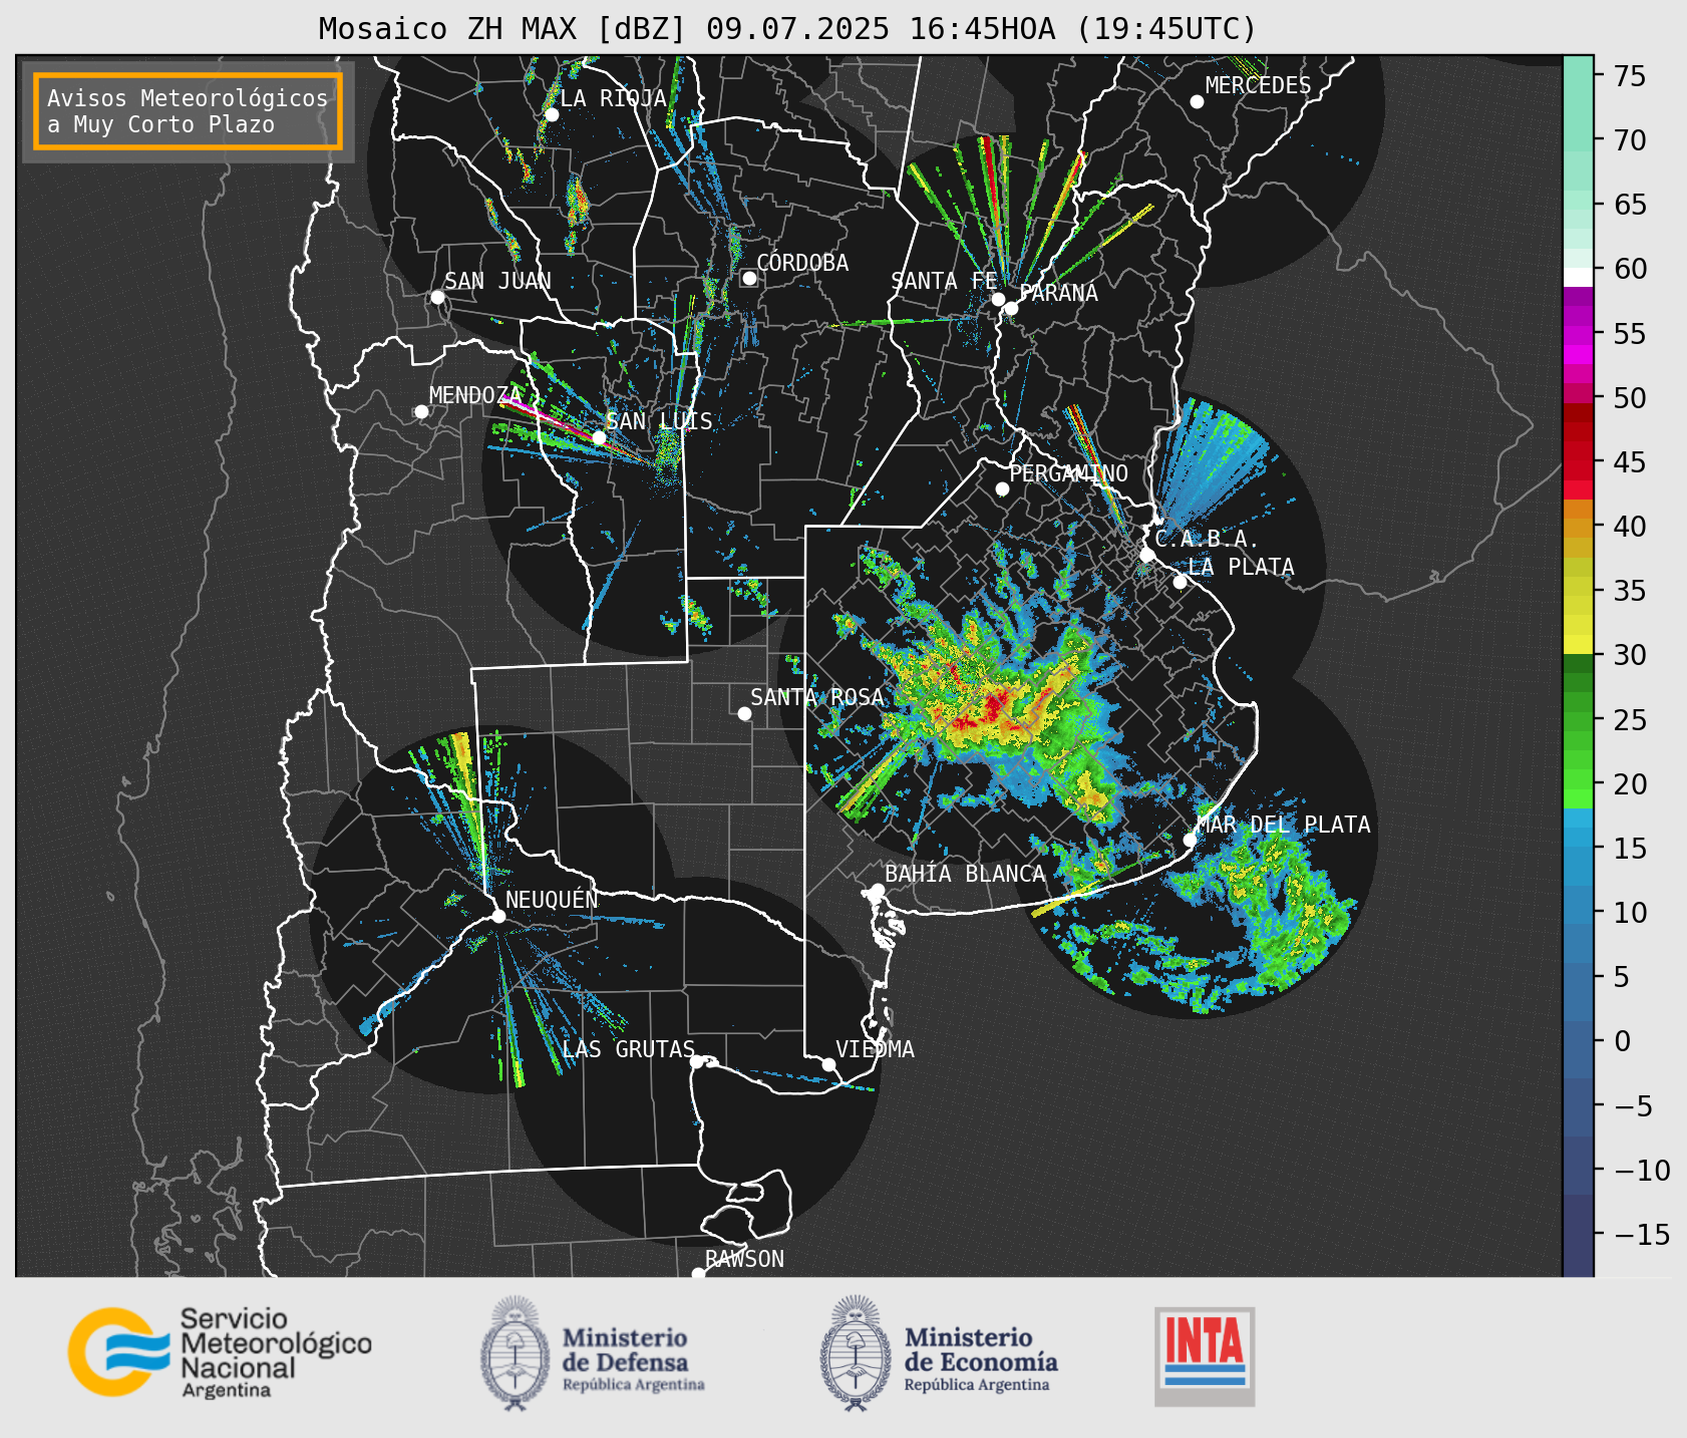Viewport: 1687px width, 1438px height.
Task: Select the SAN JUAN city marker
Action: point(437,297)
